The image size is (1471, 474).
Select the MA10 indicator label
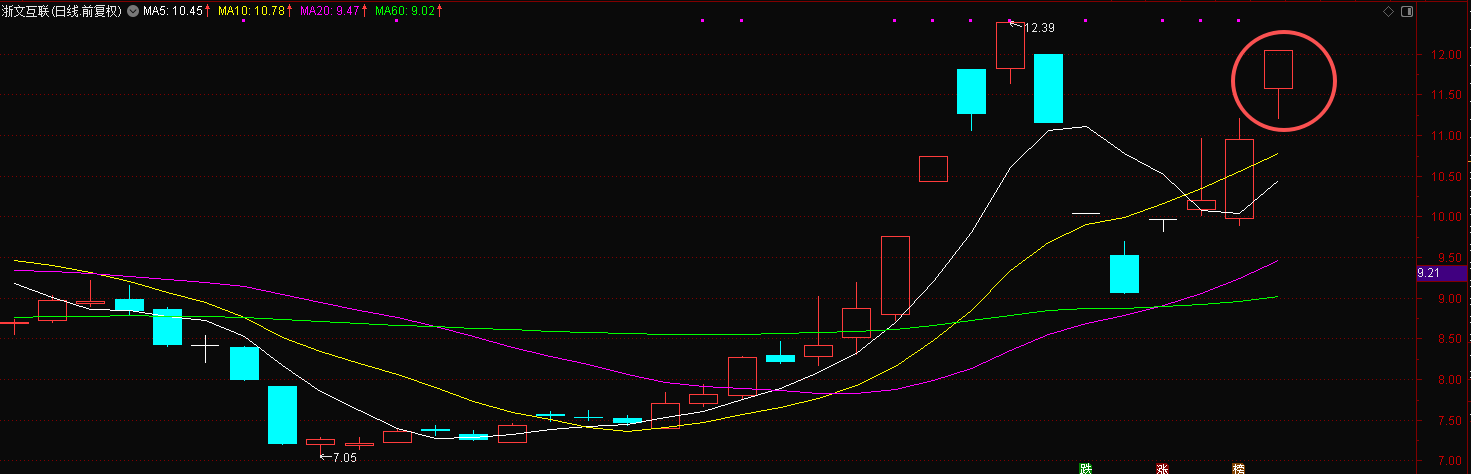click(254, 12)
